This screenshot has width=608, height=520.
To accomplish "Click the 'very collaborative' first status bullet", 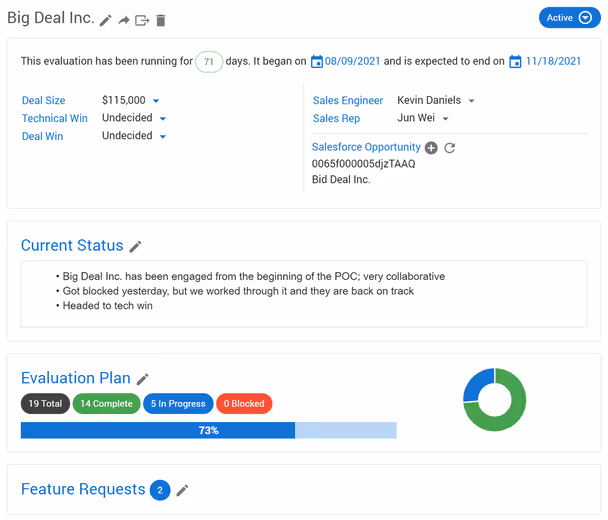I will [254, 276].
